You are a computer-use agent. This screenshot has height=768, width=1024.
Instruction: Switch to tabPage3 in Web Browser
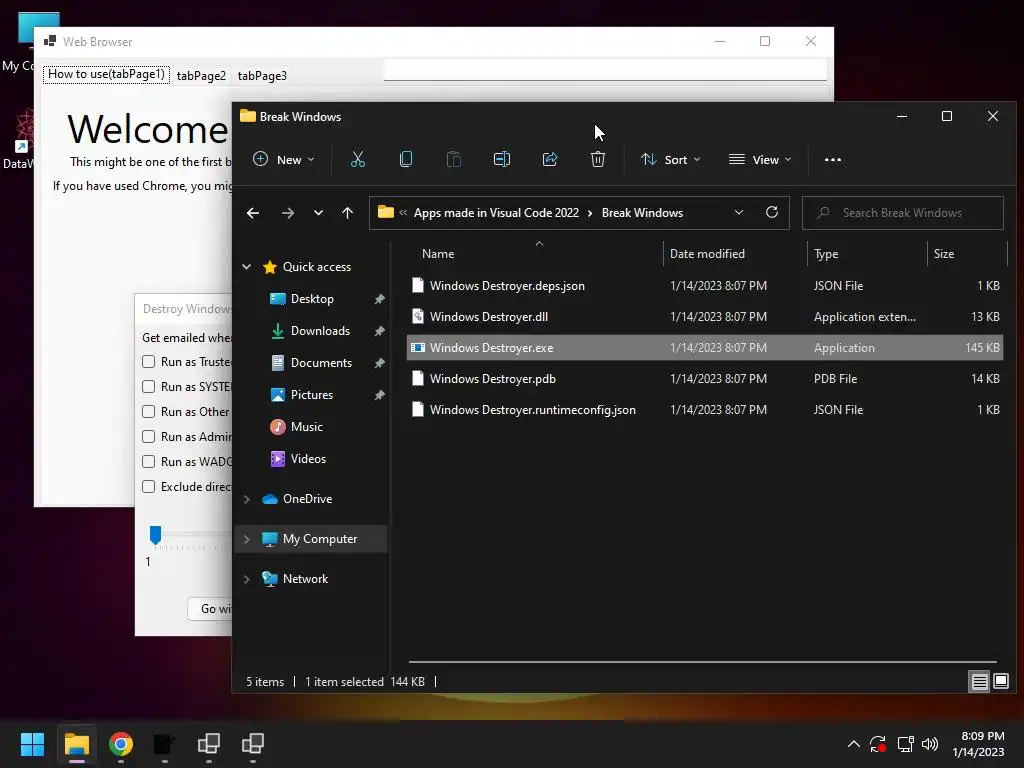click(x=262, y=76)
